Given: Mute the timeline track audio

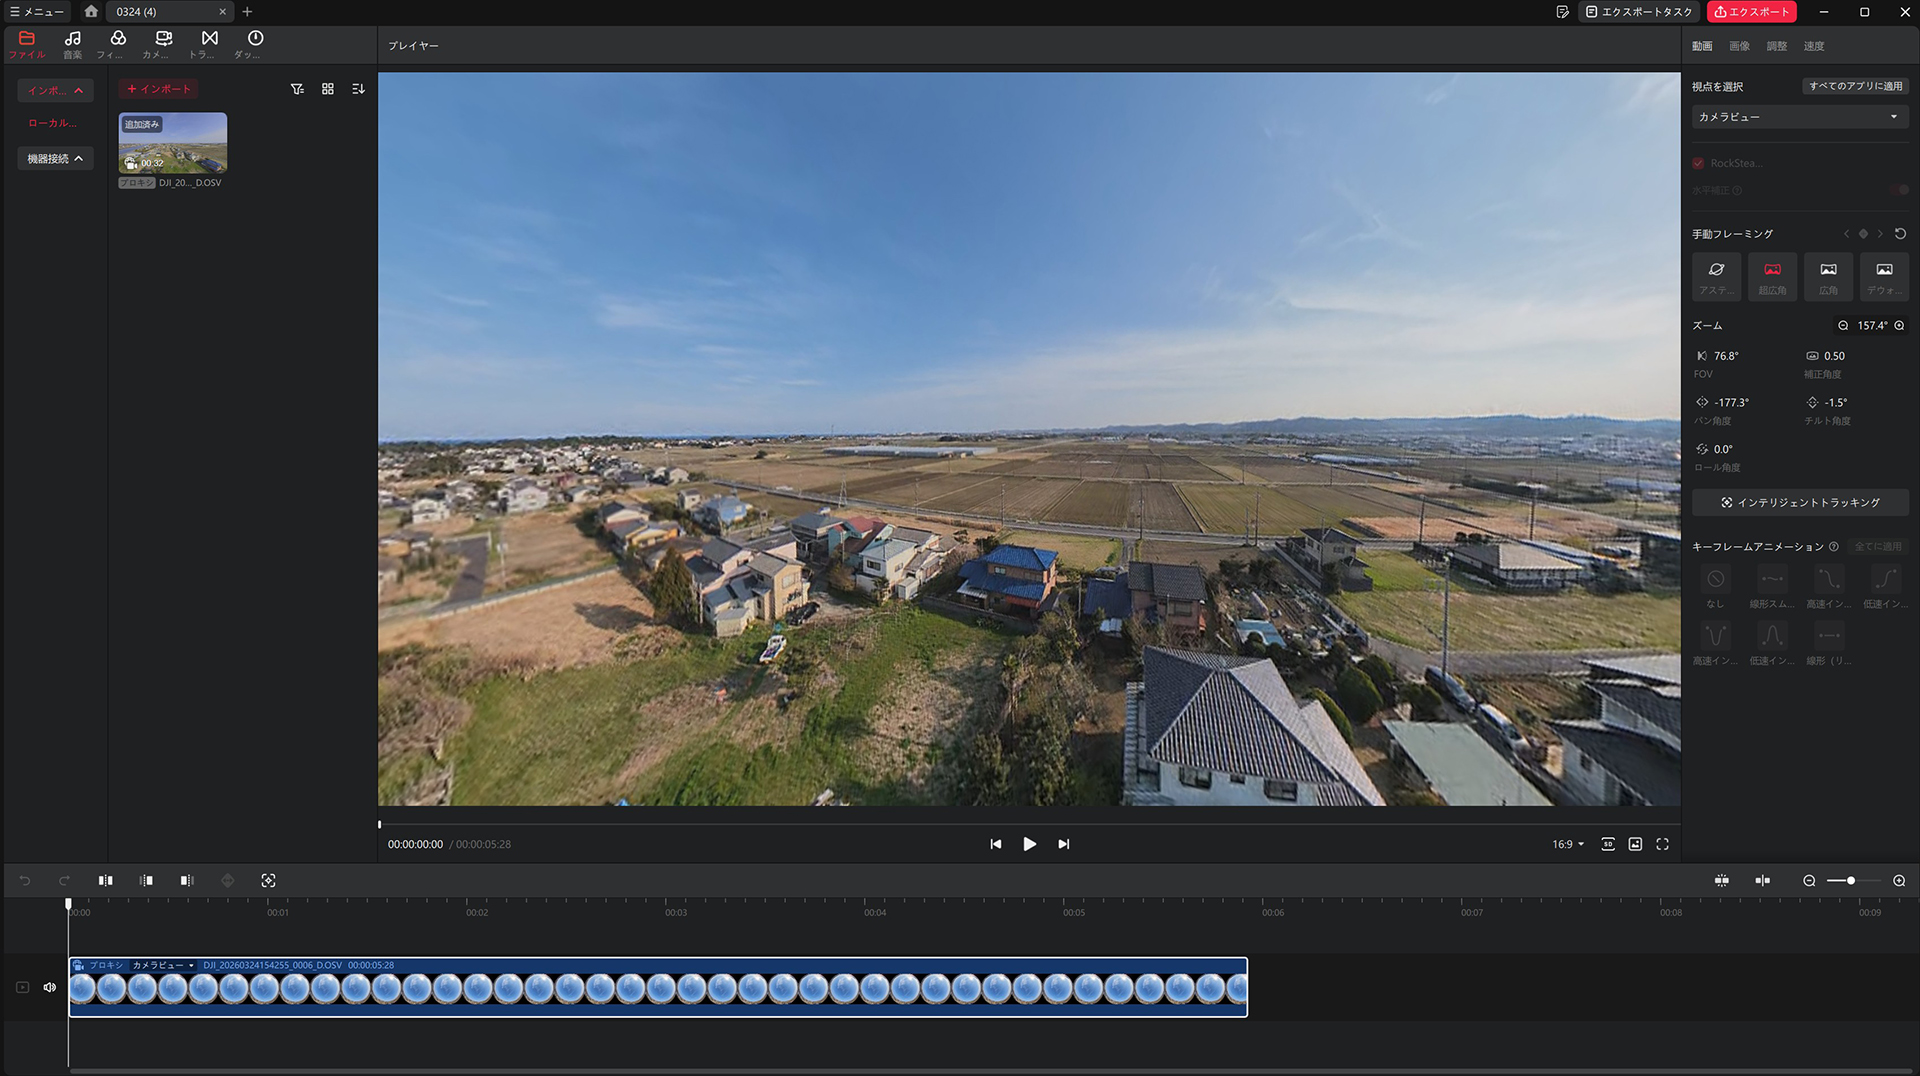Looking at the screenshot, I should (50, 987).
